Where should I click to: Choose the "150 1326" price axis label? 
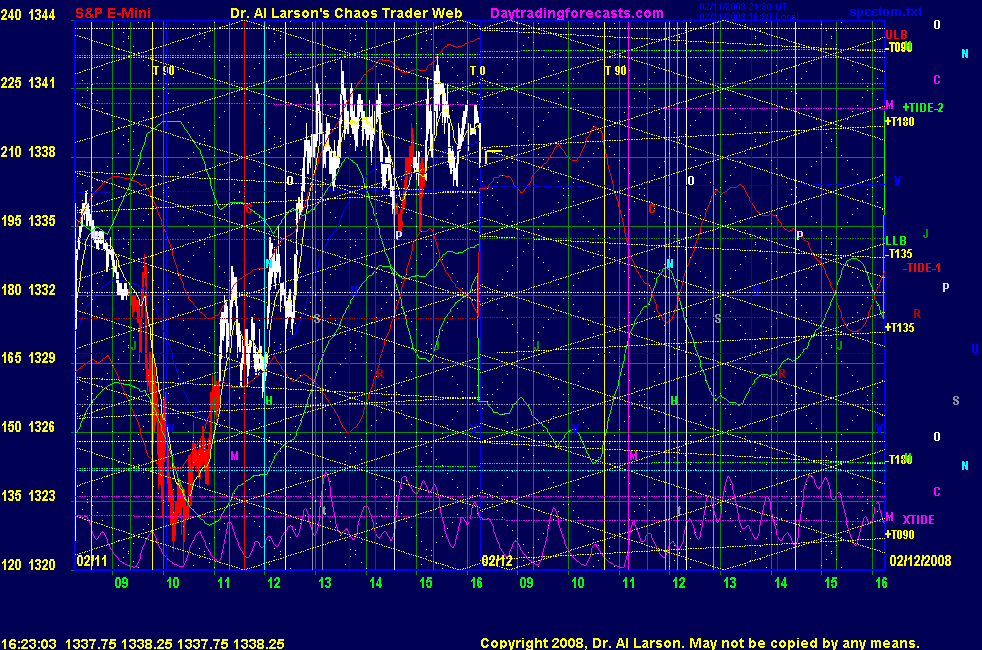28,427
